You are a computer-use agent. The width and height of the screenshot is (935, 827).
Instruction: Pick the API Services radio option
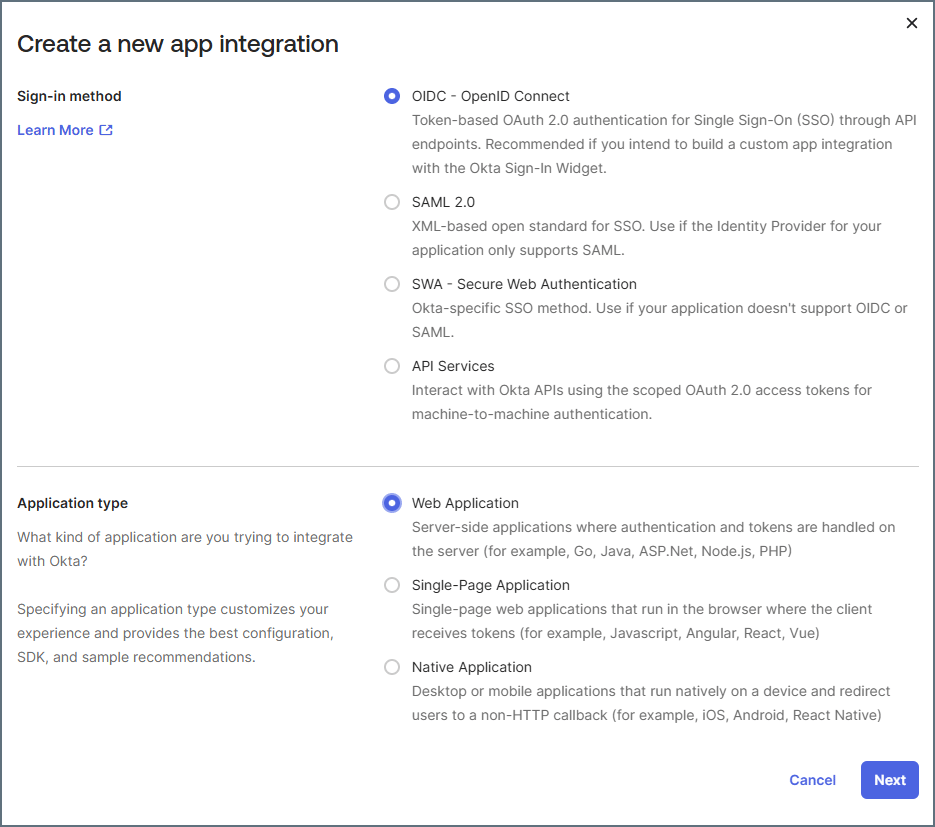point(392,366)
